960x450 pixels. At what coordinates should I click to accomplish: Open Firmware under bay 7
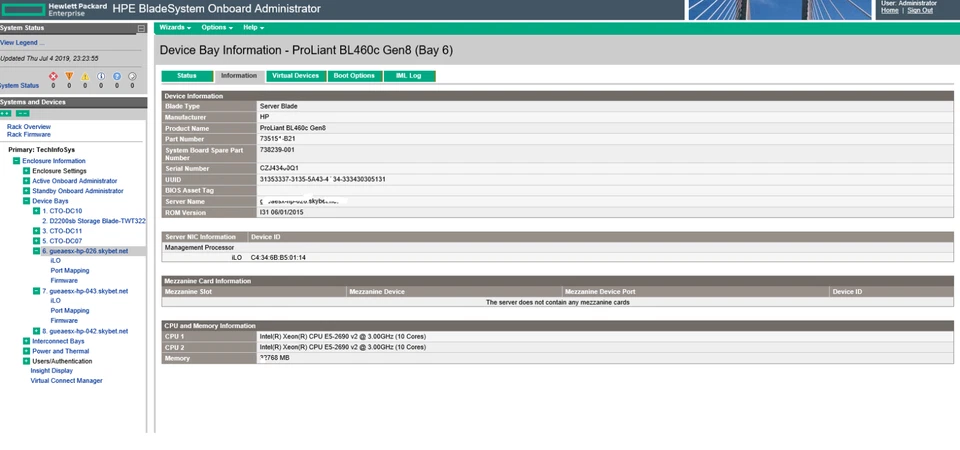[x=64, y=321]
